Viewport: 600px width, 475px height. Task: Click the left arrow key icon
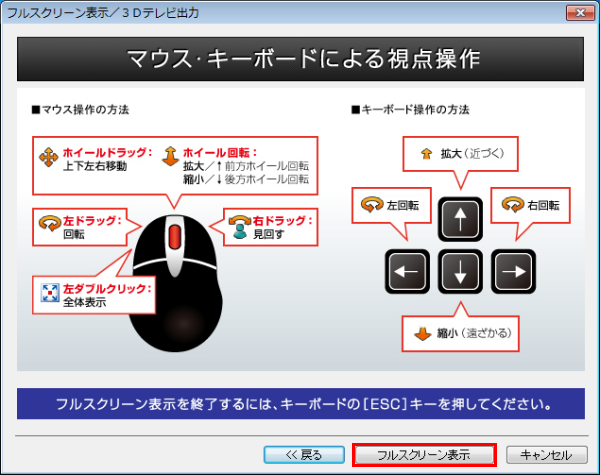pos(409,270)
